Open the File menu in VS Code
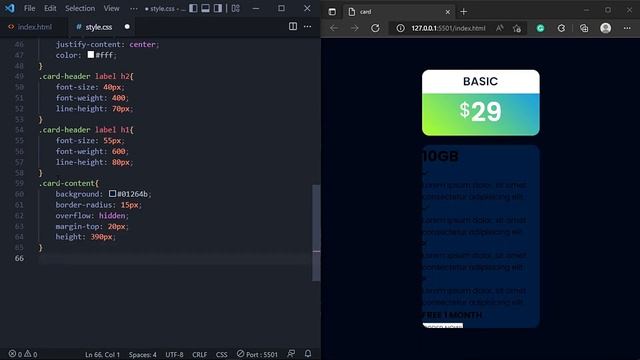The image size is (640, 360). pyautogui.click(x=29, y=8)
